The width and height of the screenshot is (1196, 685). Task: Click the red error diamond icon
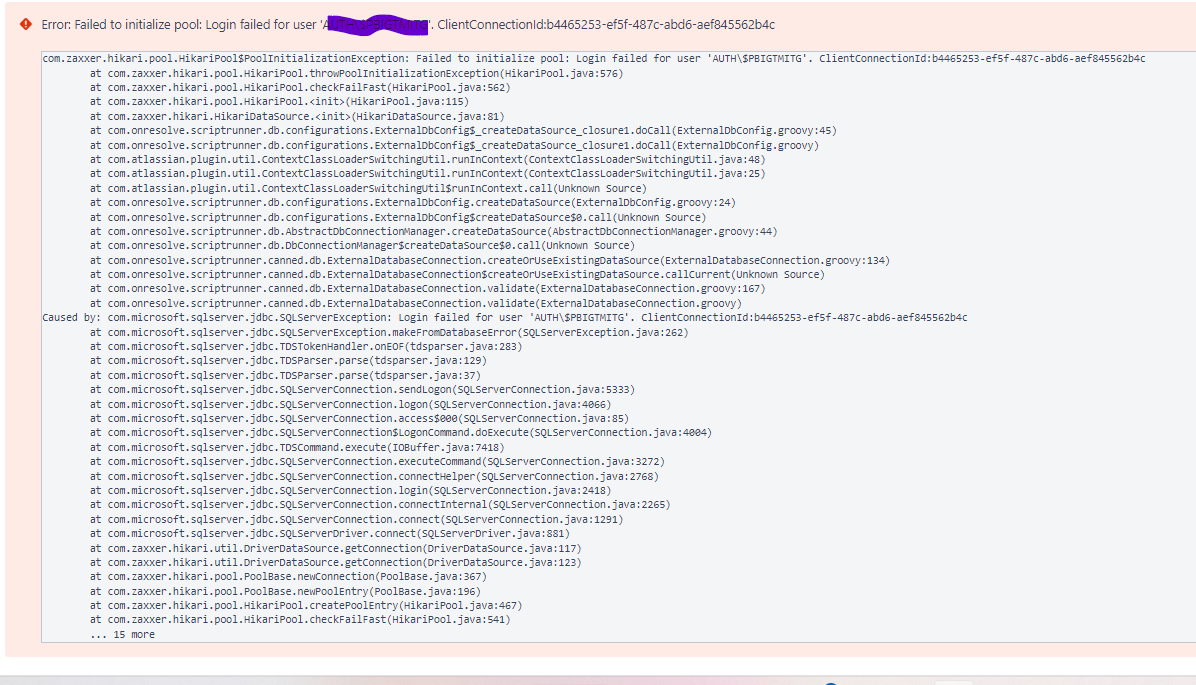(x=26, y=24)
